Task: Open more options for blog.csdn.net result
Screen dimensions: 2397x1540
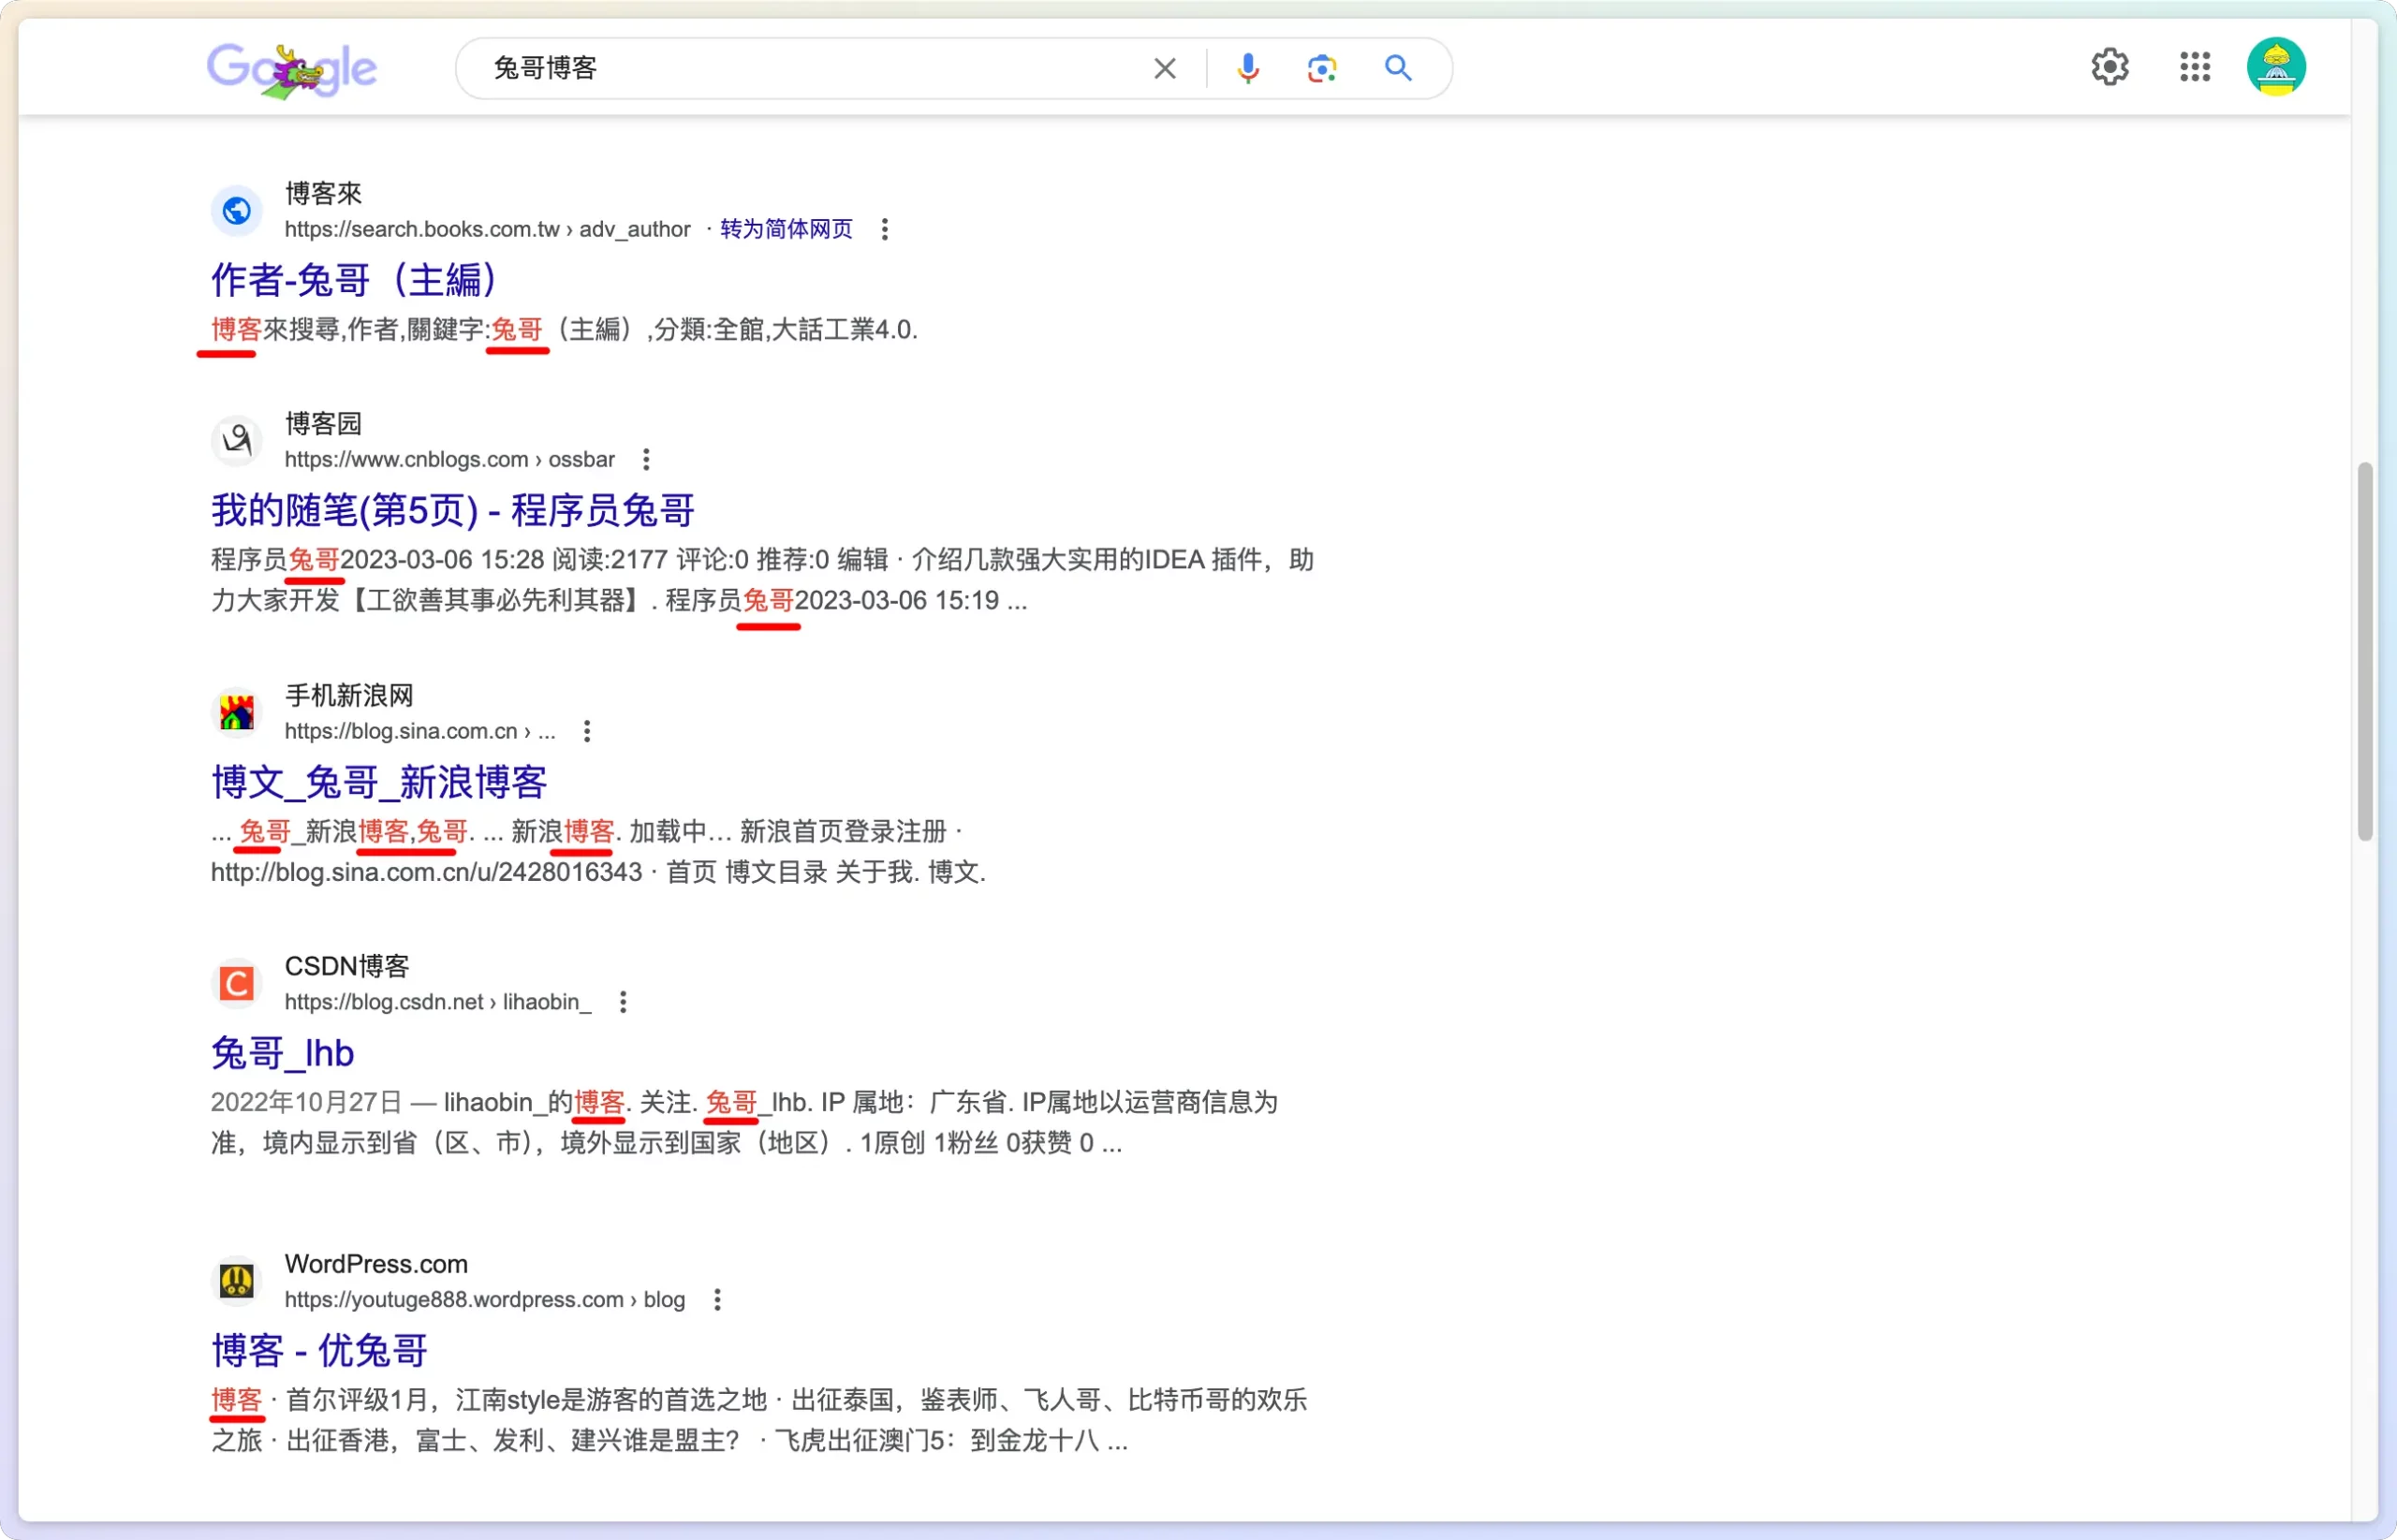Action: (623, 1003)
